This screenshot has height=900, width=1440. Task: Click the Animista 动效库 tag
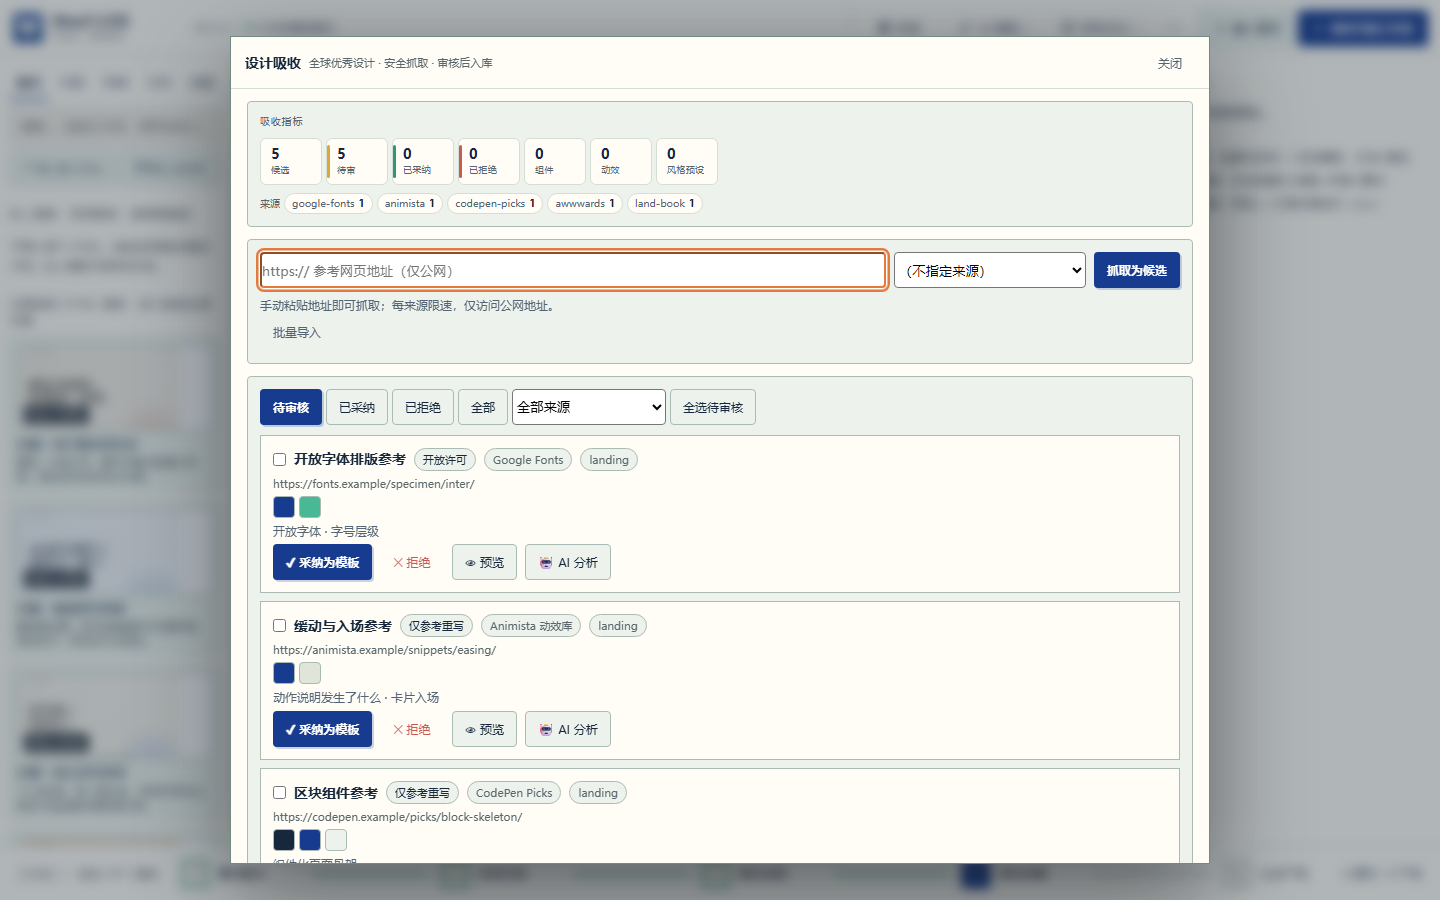(531, 626)
